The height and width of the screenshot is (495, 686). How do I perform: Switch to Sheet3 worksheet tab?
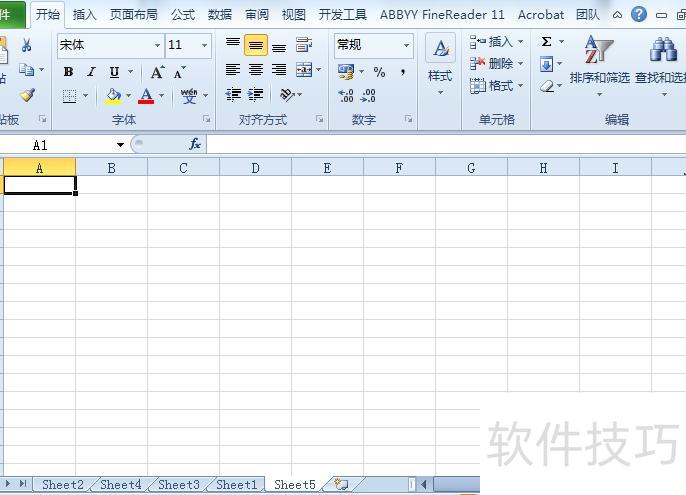179,484
